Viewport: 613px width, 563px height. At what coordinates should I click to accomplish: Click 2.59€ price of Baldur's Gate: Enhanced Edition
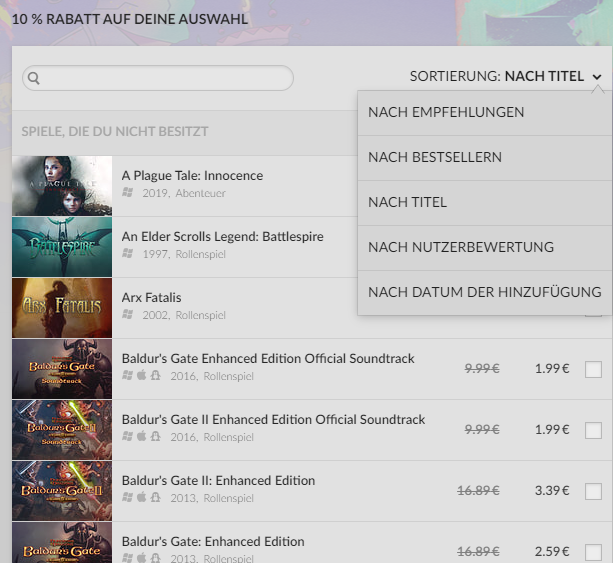[x=552, y=552]
